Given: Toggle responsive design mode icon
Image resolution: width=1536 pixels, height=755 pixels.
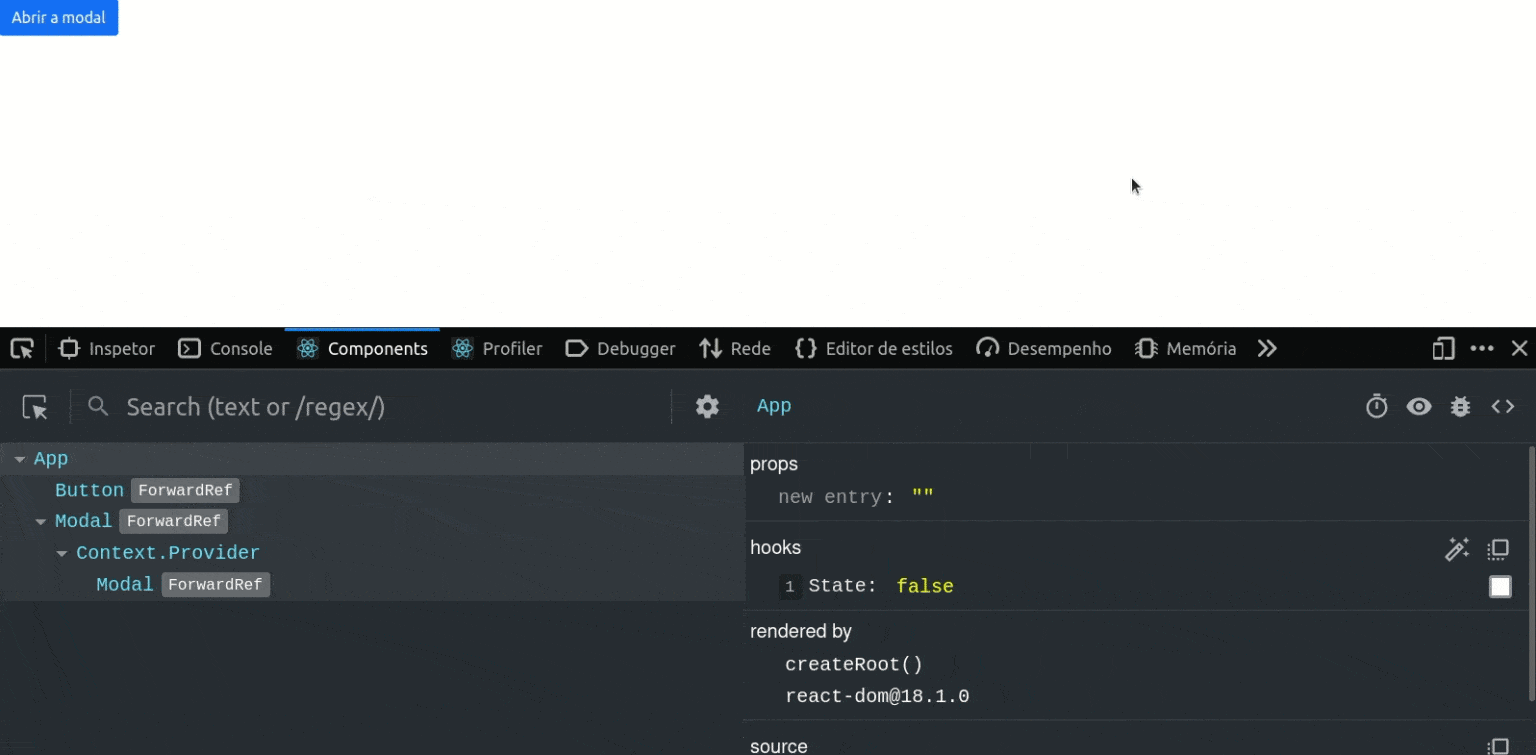Looking at the screenshot, I should click(1443, 349).
